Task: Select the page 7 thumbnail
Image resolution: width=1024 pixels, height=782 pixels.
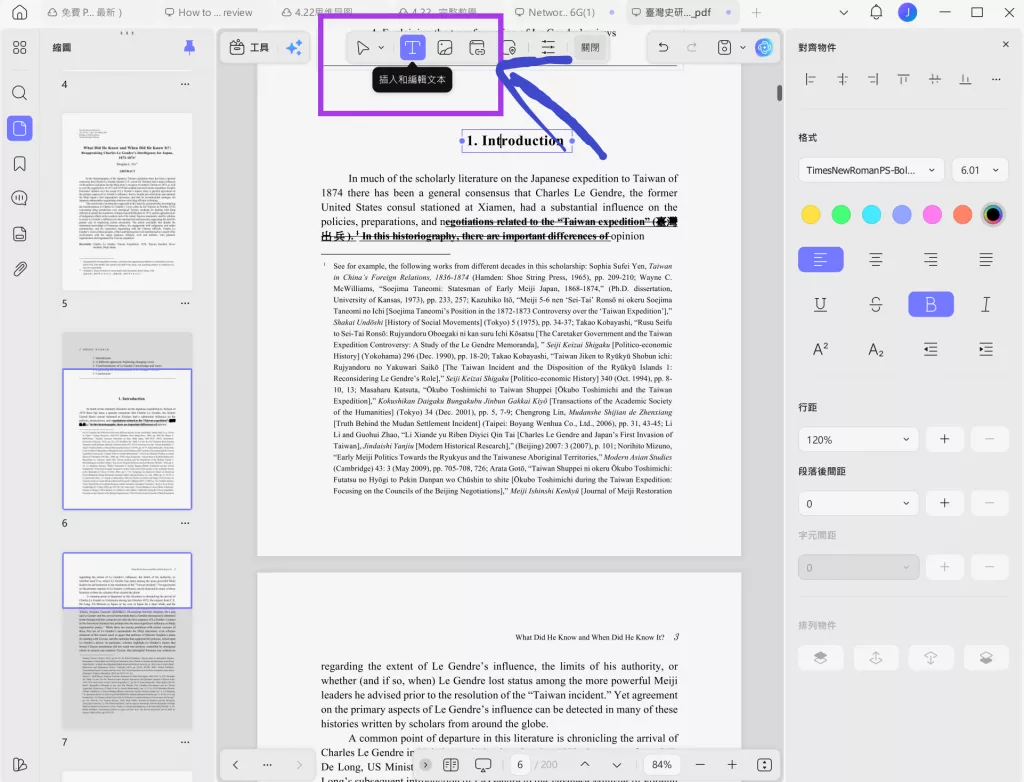Action: click(127, 640)
